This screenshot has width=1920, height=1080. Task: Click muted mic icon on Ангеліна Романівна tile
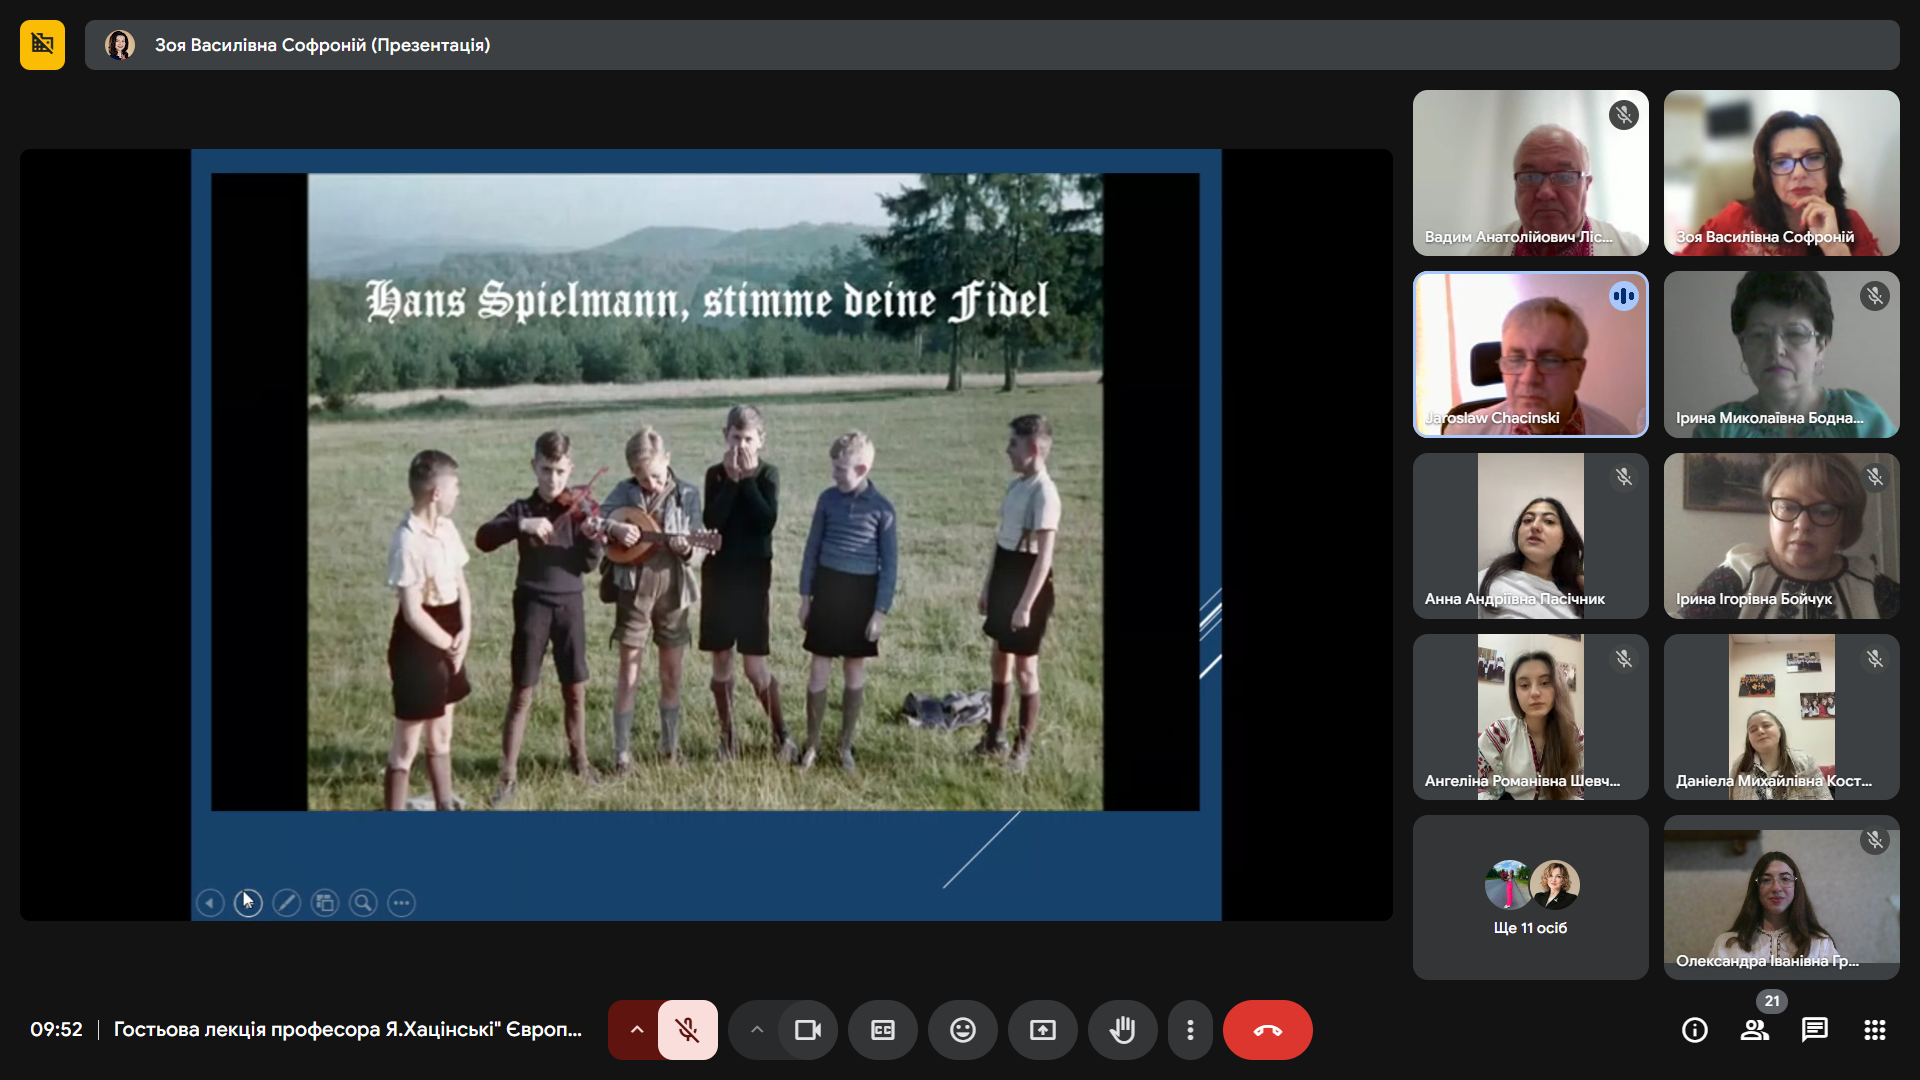tap(1624, 659)
